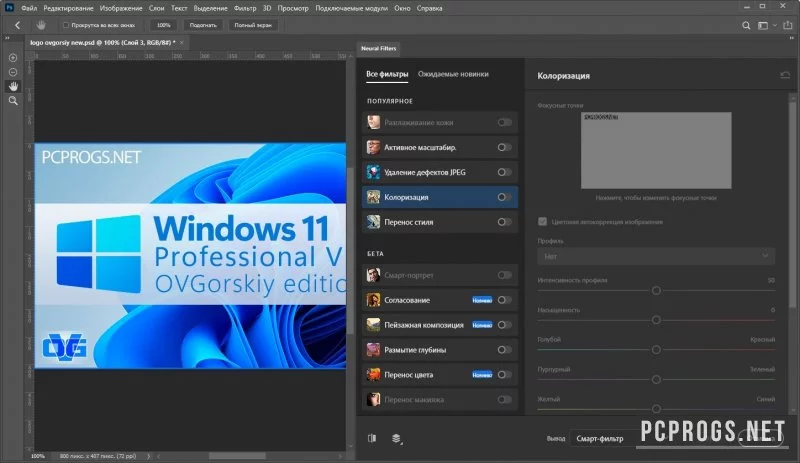Click the back arrow in options bar

click(17, 25)
